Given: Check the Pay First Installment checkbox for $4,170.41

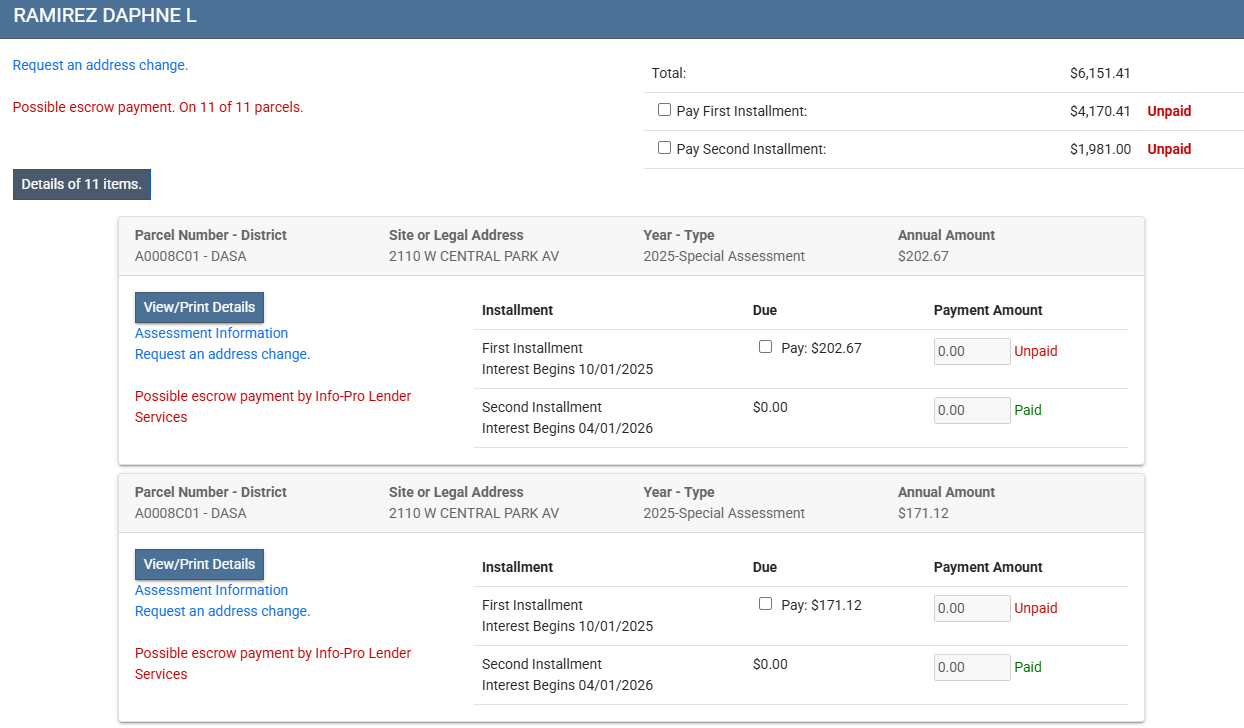Looking at the screenshot, I should [664, 110].
